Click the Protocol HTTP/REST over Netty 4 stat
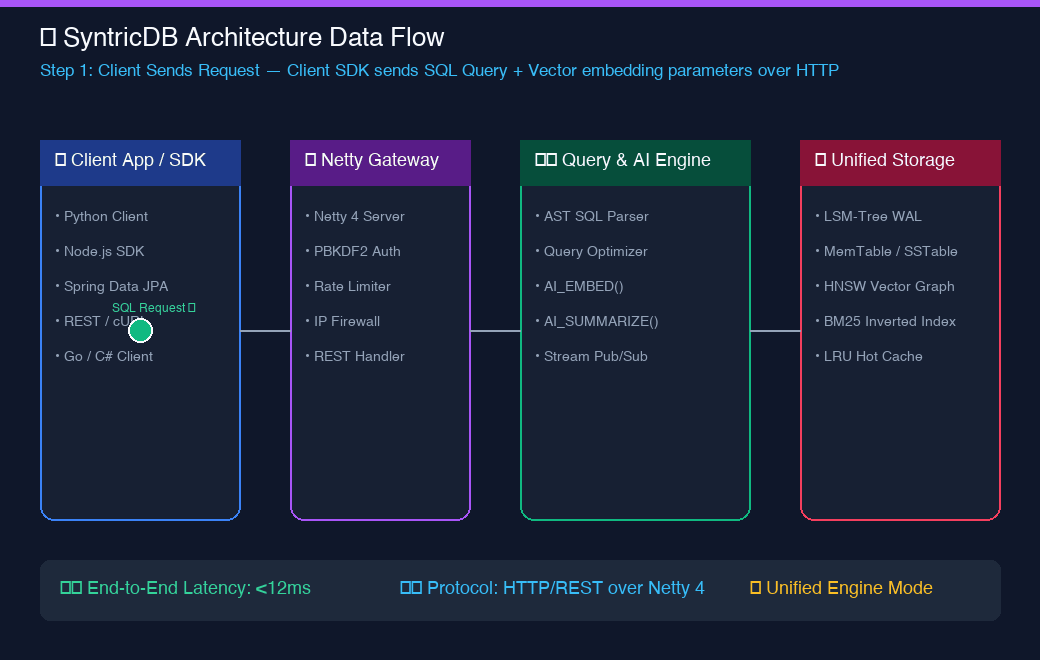The width and height of the screenshot is (1040, 660). pos(552,588)
